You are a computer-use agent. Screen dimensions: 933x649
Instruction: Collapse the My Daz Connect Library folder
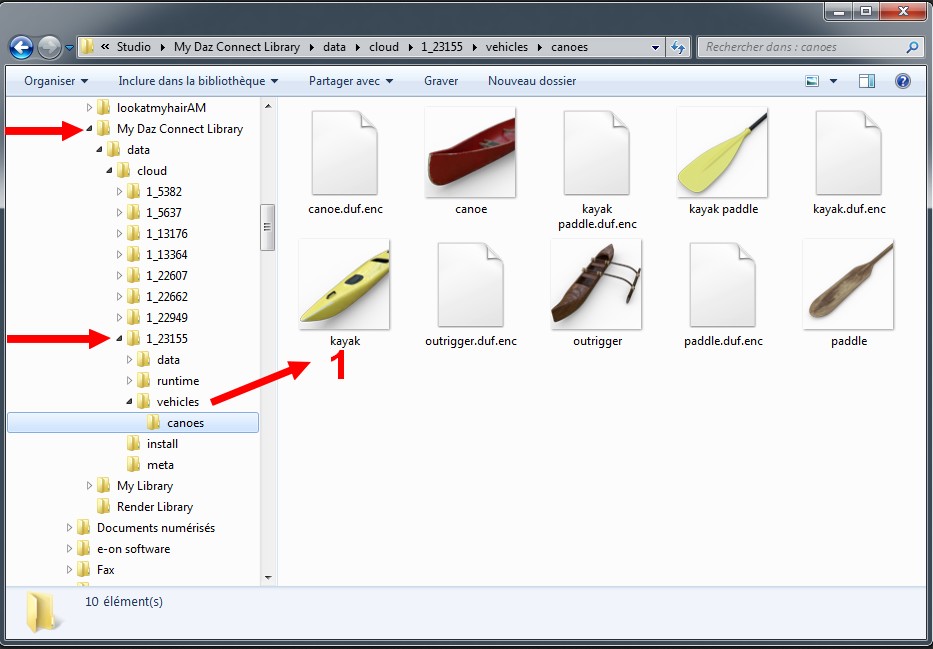point(89,128)
